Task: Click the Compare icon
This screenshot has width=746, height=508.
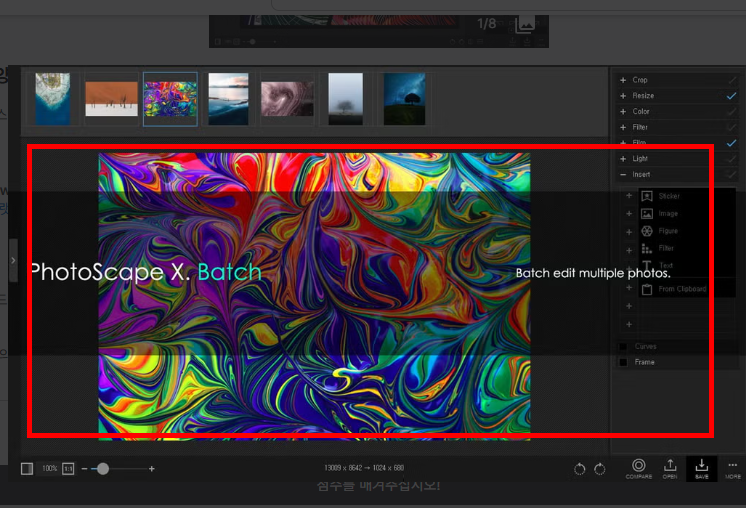Action: coord(638,469)
